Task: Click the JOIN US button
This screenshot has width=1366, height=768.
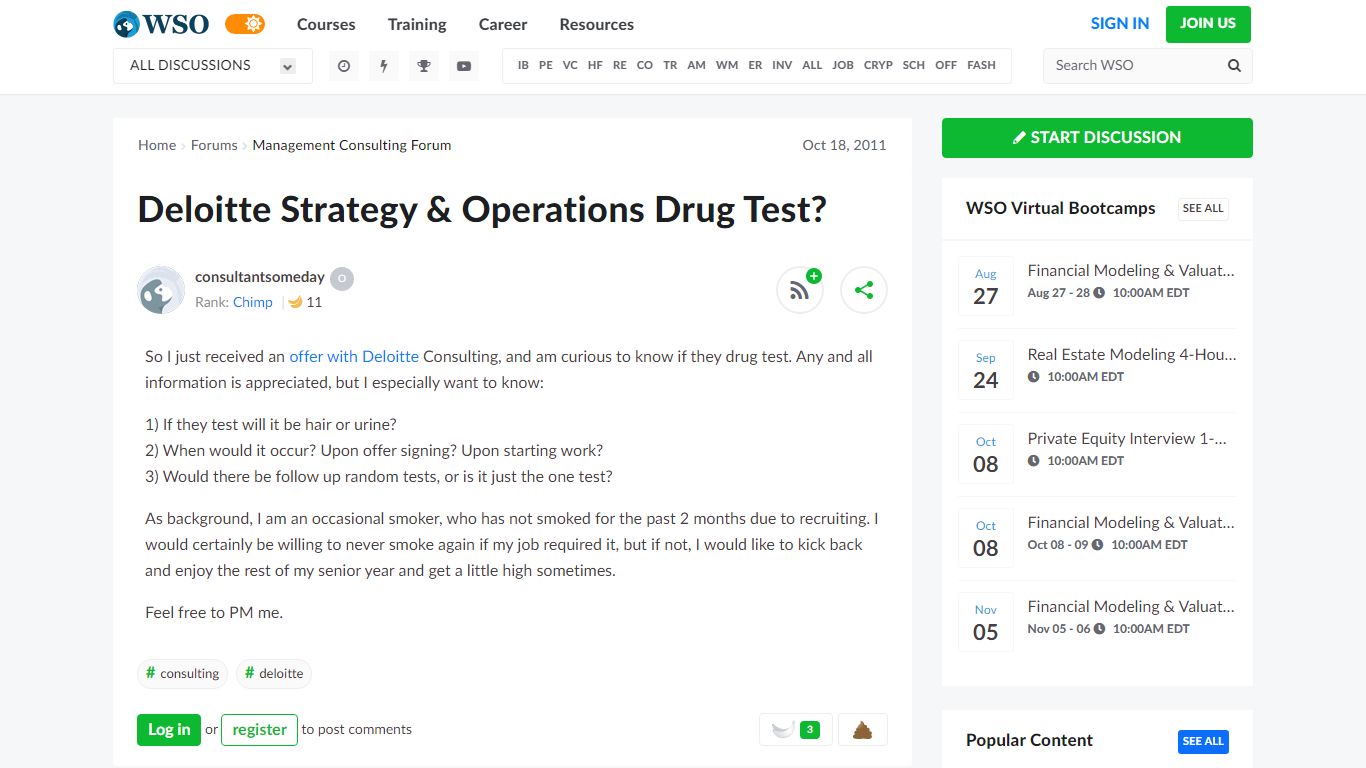Action: (1208, 24)
